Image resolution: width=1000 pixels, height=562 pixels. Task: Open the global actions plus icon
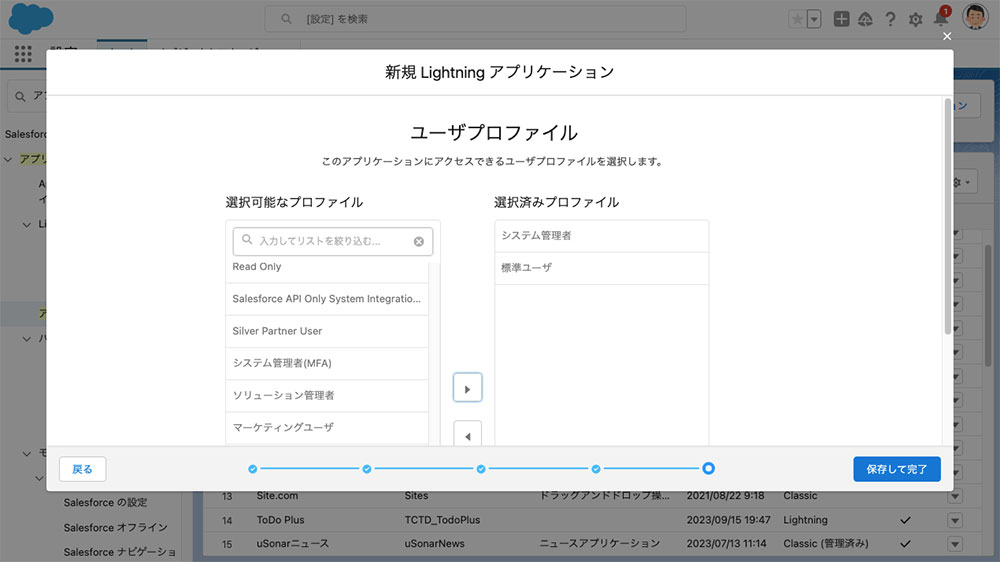click(x=842, y=19)
